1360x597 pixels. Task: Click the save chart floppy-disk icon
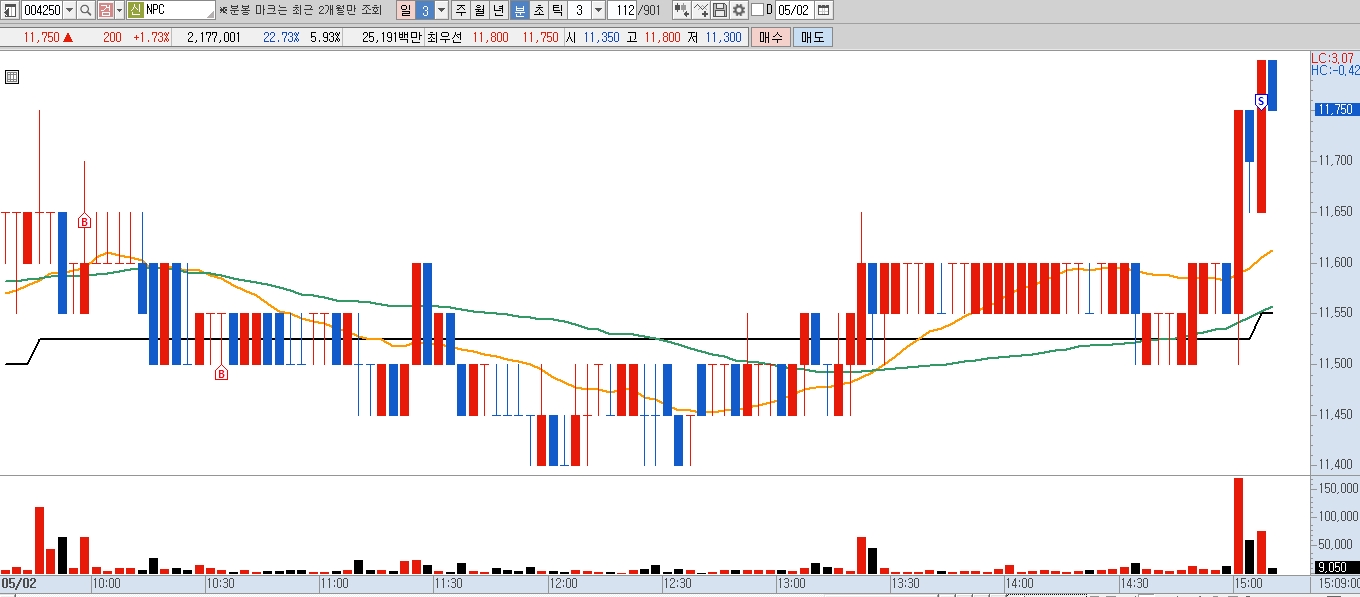point(720,10)
